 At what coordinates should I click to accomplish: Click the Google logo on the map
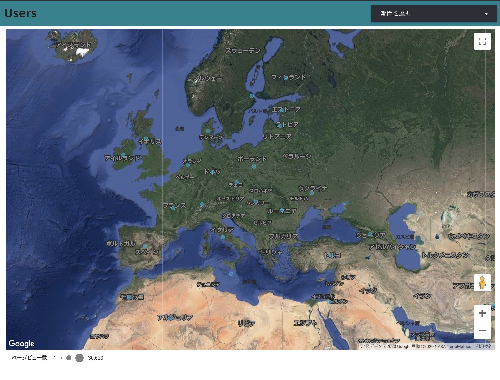[21, 343]
